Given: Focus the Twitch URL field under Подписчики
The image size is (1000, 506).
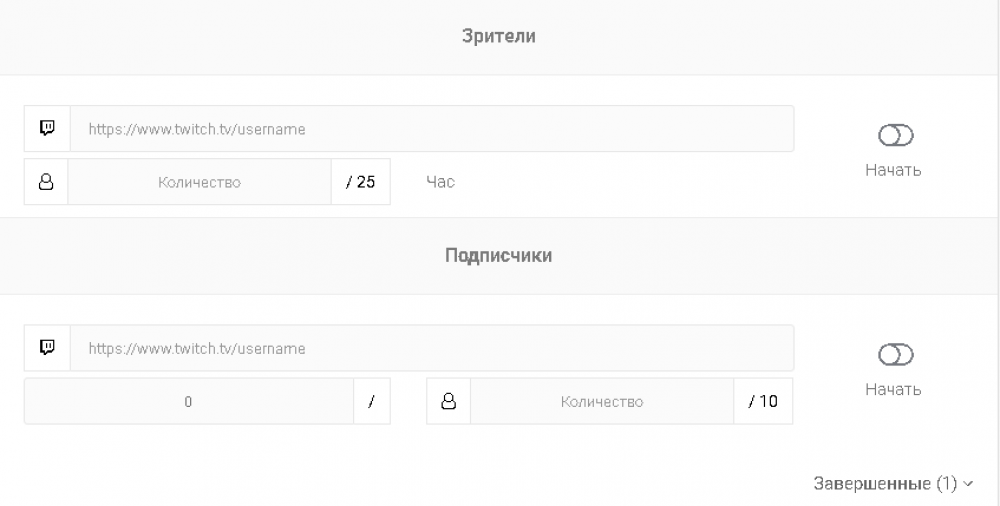Looking at the screenshot, I should coord(432,348).
